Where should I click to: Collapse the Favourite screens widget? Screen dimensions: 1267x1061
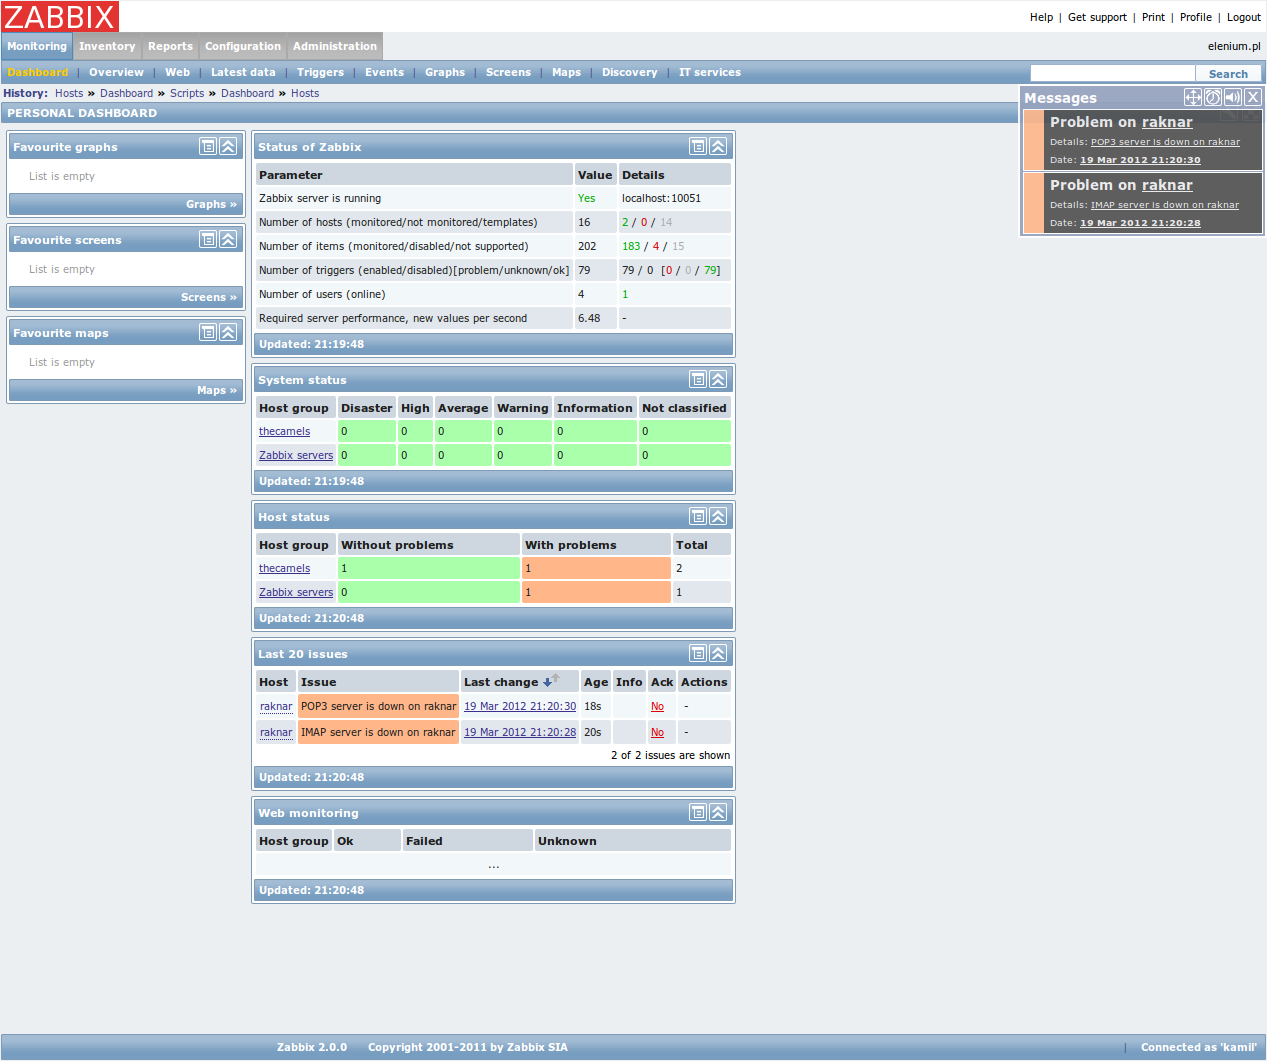click(228, 239)
